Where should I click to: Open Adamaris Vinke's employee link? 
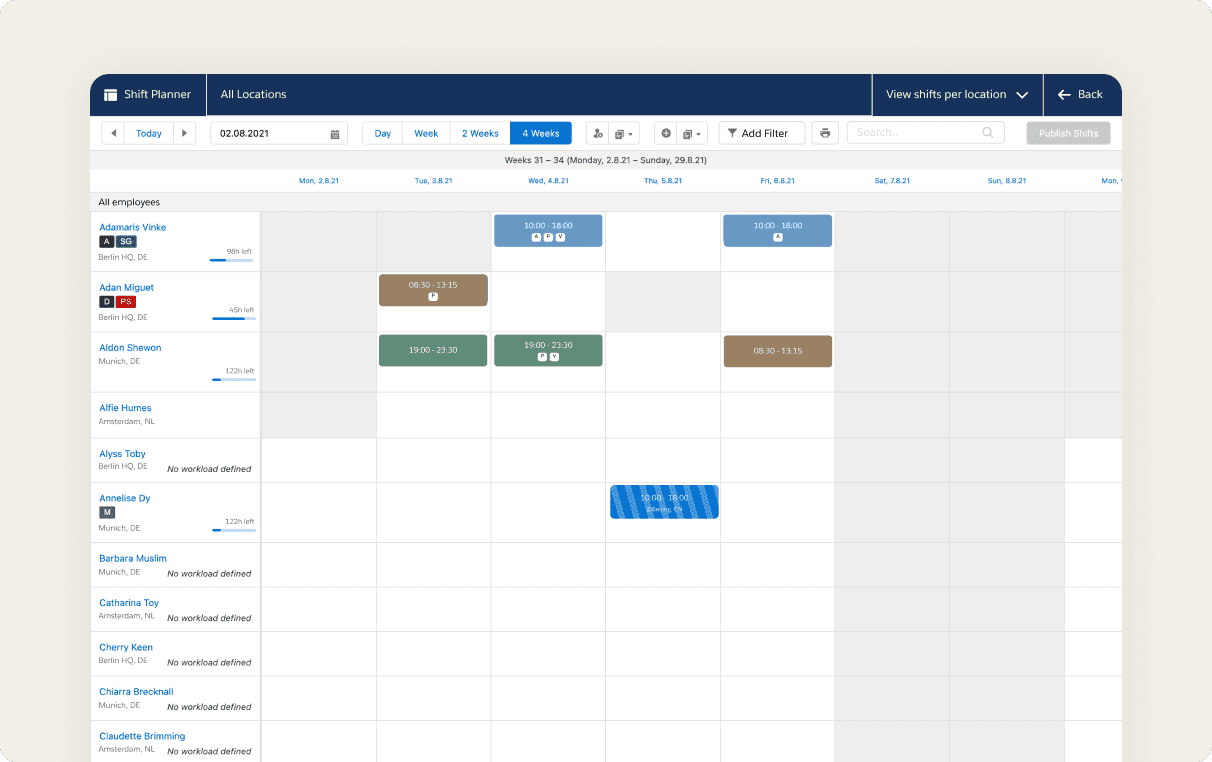133,227
